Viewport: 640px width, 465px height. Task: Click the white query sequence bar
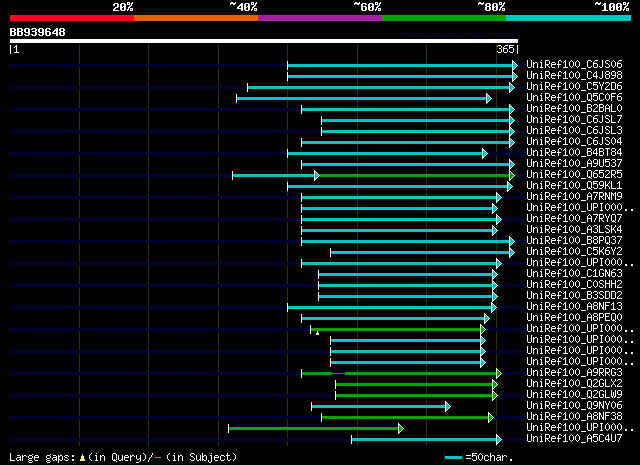(x=264, y=41)
